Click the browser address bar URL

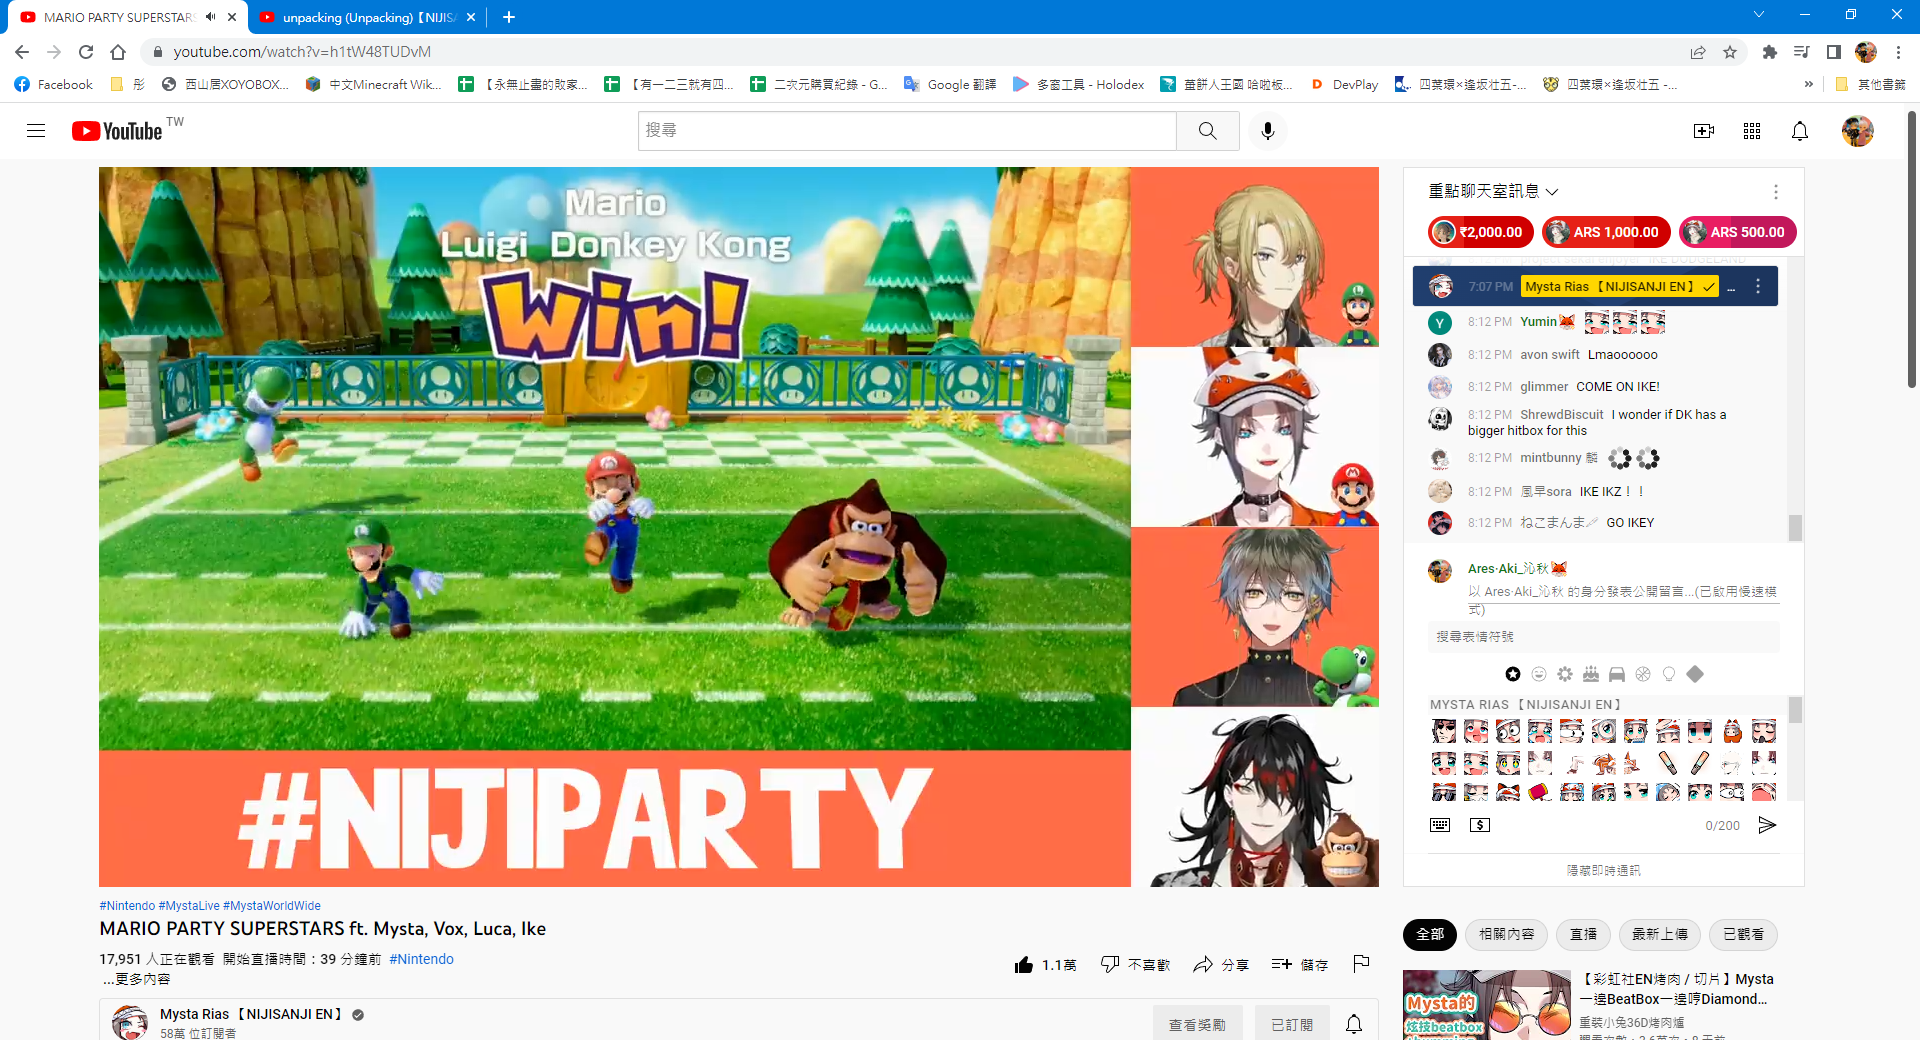pos(302,52)
